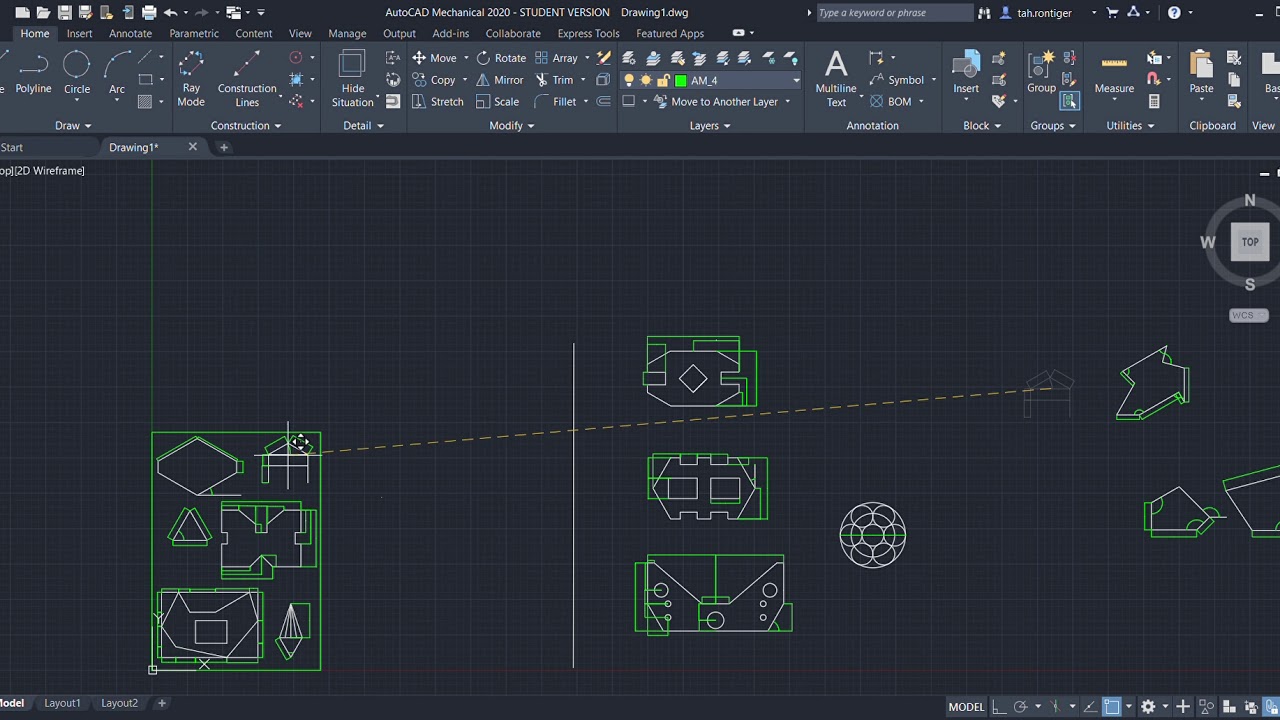The height and width of the screenshot is (720, 1280).
Task: Toggle layer freeze sun icon for AM_4
Action: pos(646,80)
